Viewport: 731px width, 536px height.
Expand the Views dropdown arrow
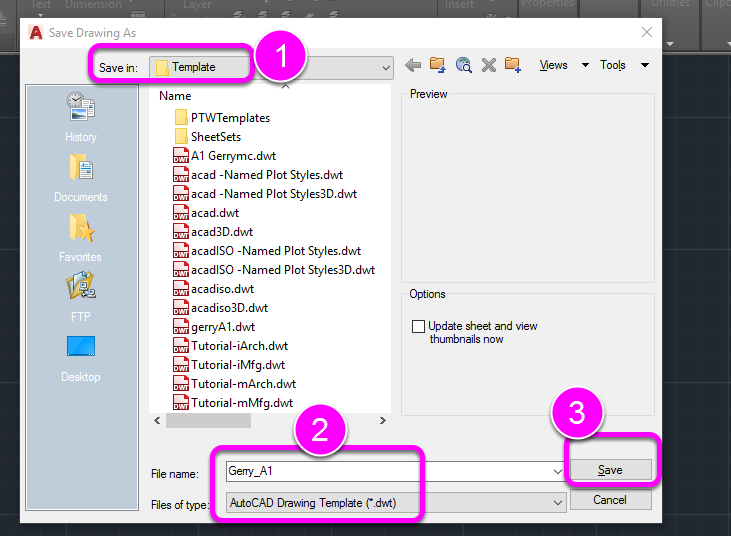click(585, 65)
